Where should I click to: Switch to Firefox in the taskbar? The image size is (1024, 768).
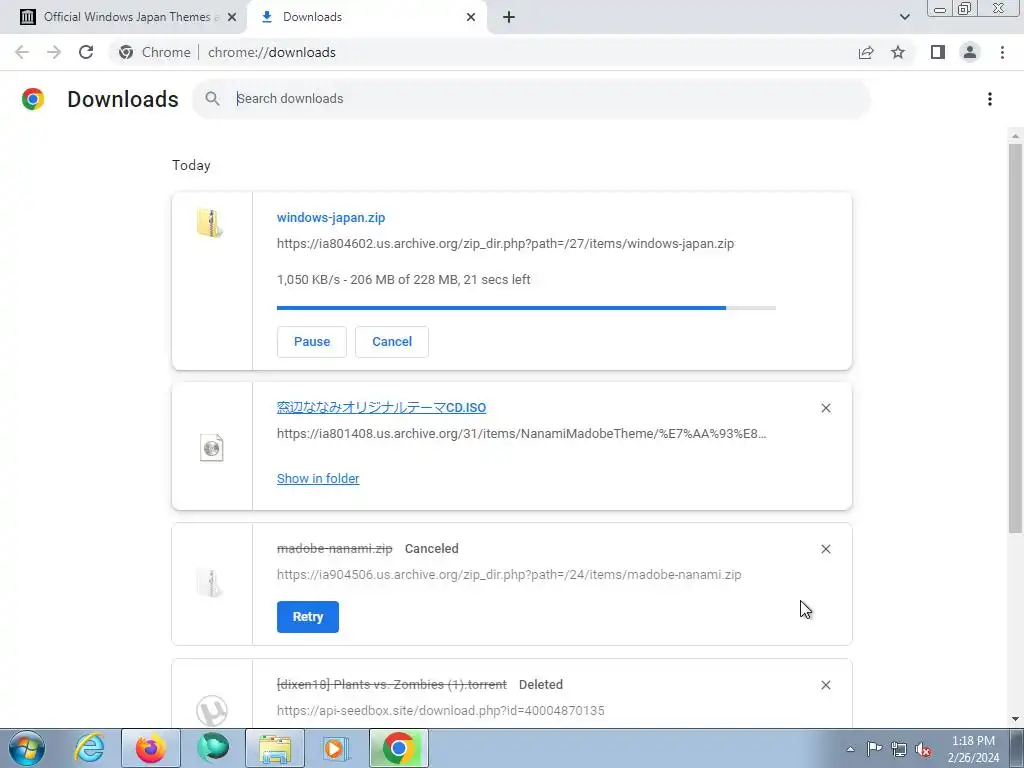click(x=151, y=748)
